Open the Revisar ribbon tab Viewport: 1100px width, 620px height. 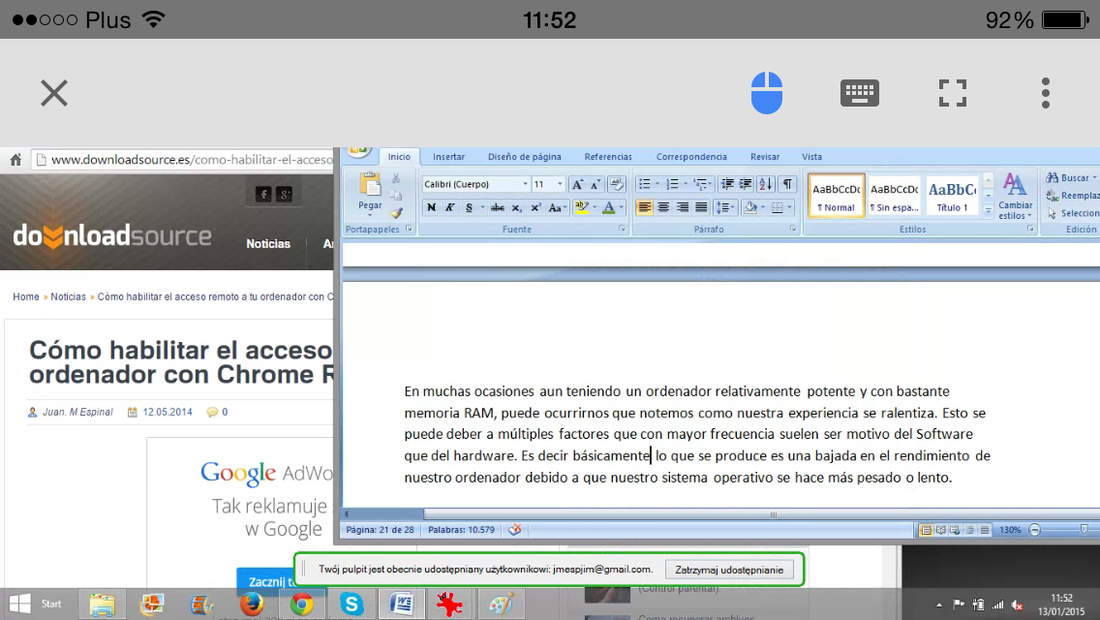(x=765, y=157)
